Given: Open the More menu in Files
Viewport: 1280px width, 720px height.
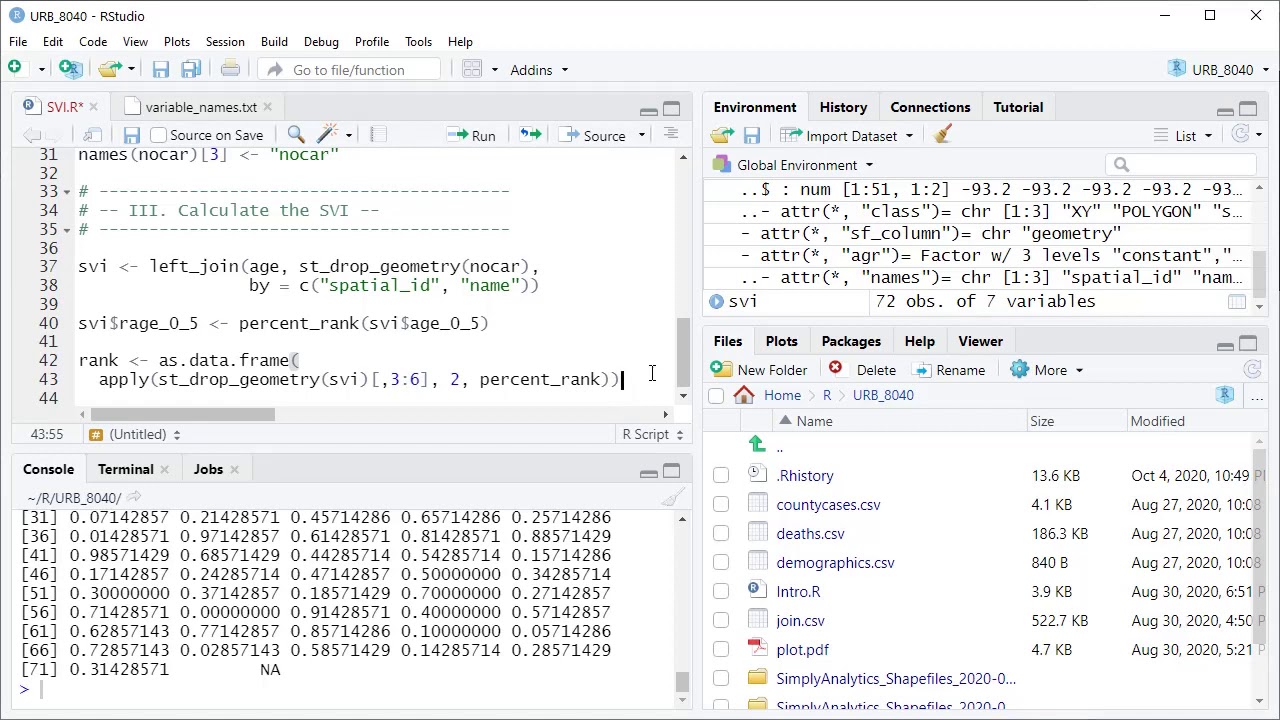Looking at the screenshot, I should [x=1047, y=370].
